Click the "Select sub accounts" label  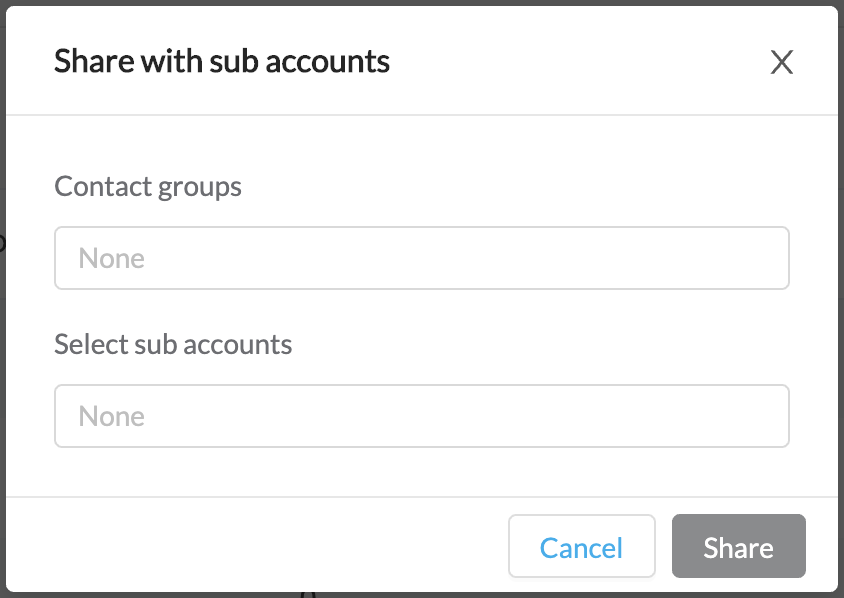(x=173, y=345)
